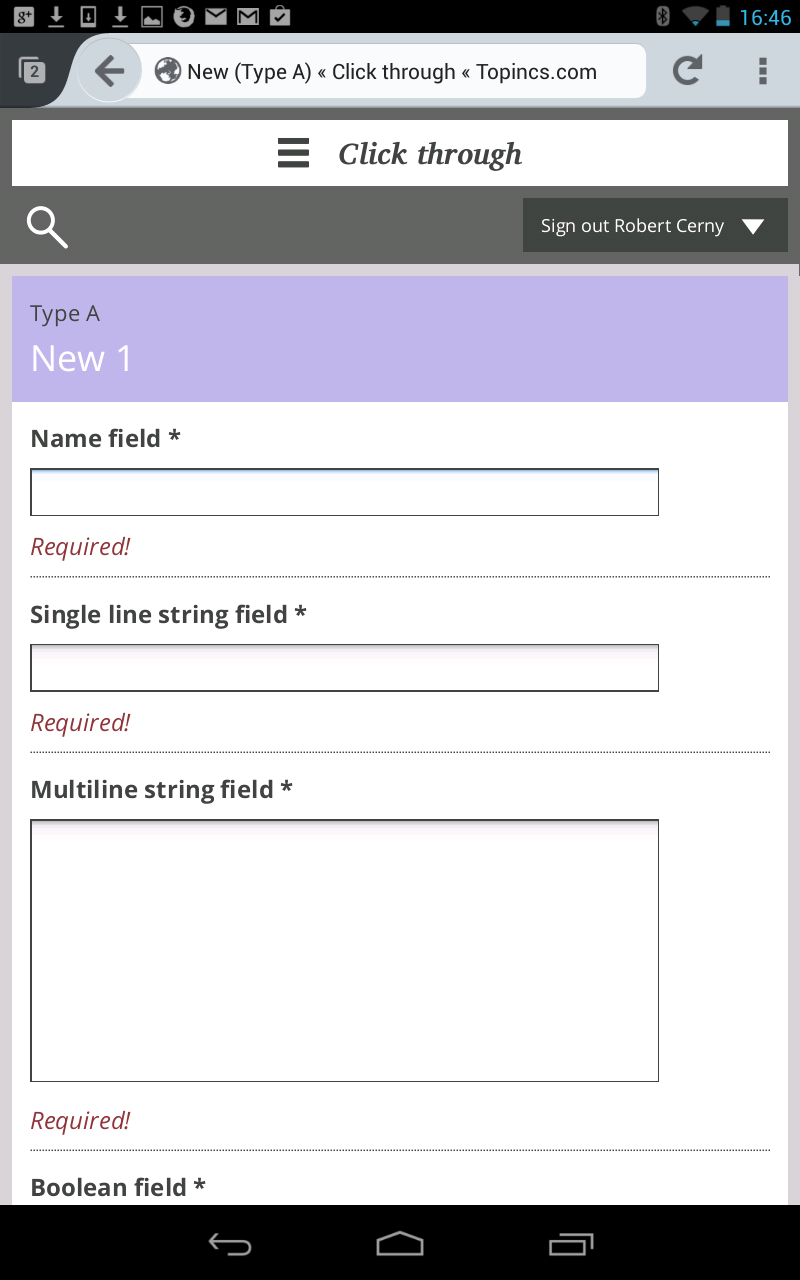Click Sign out Robert Cerny
The height and width of the screenshot is (1280, 800).
[632, 226]
